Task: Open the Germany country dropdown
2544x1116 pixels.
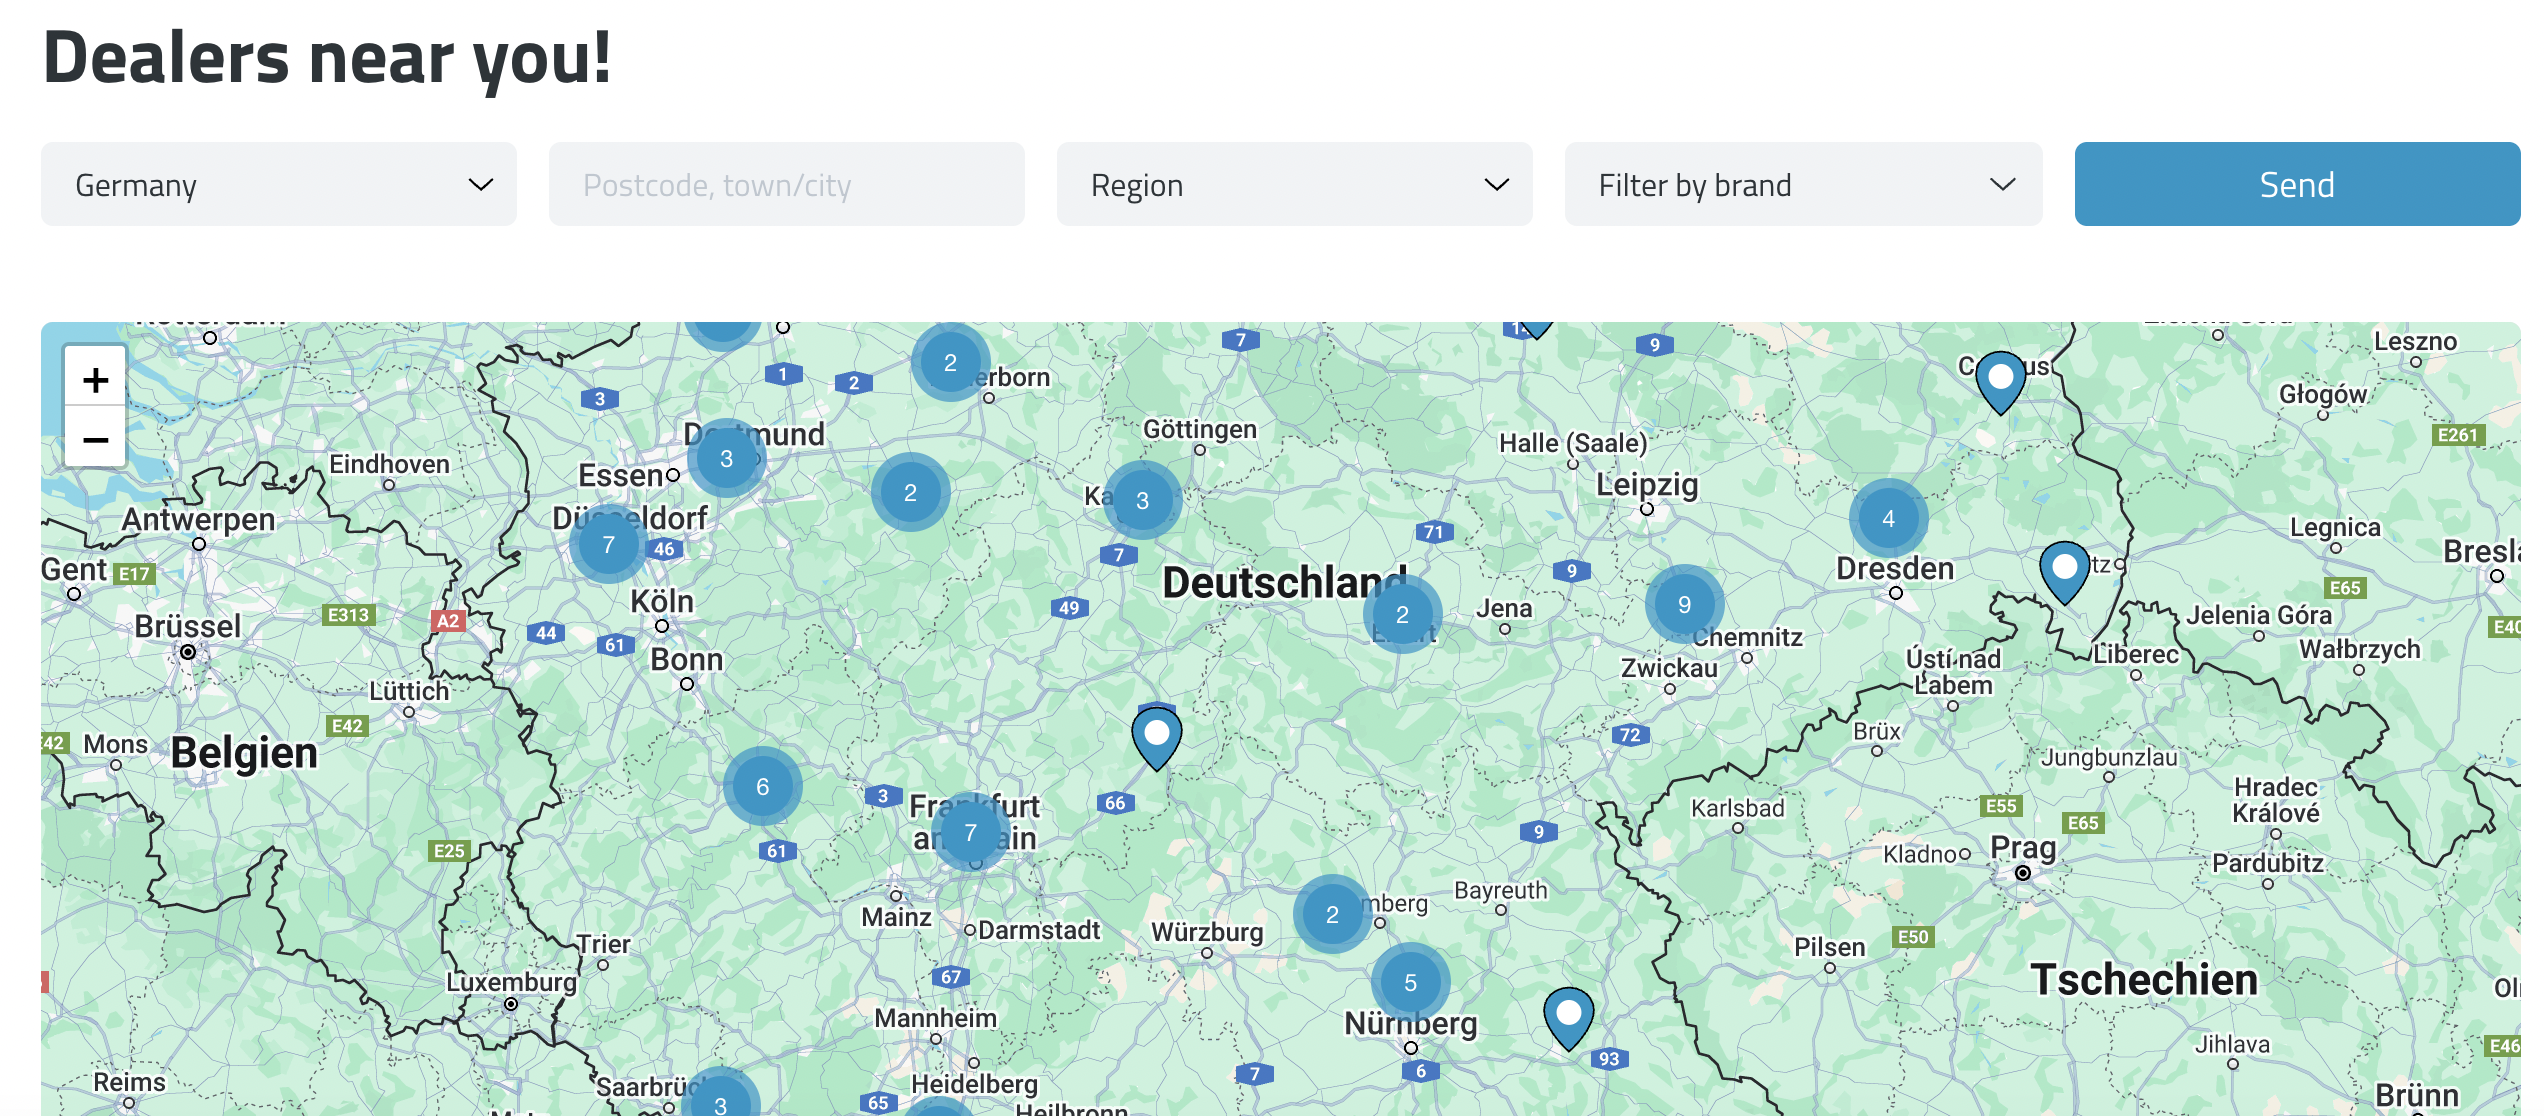Action: point(279,185)
